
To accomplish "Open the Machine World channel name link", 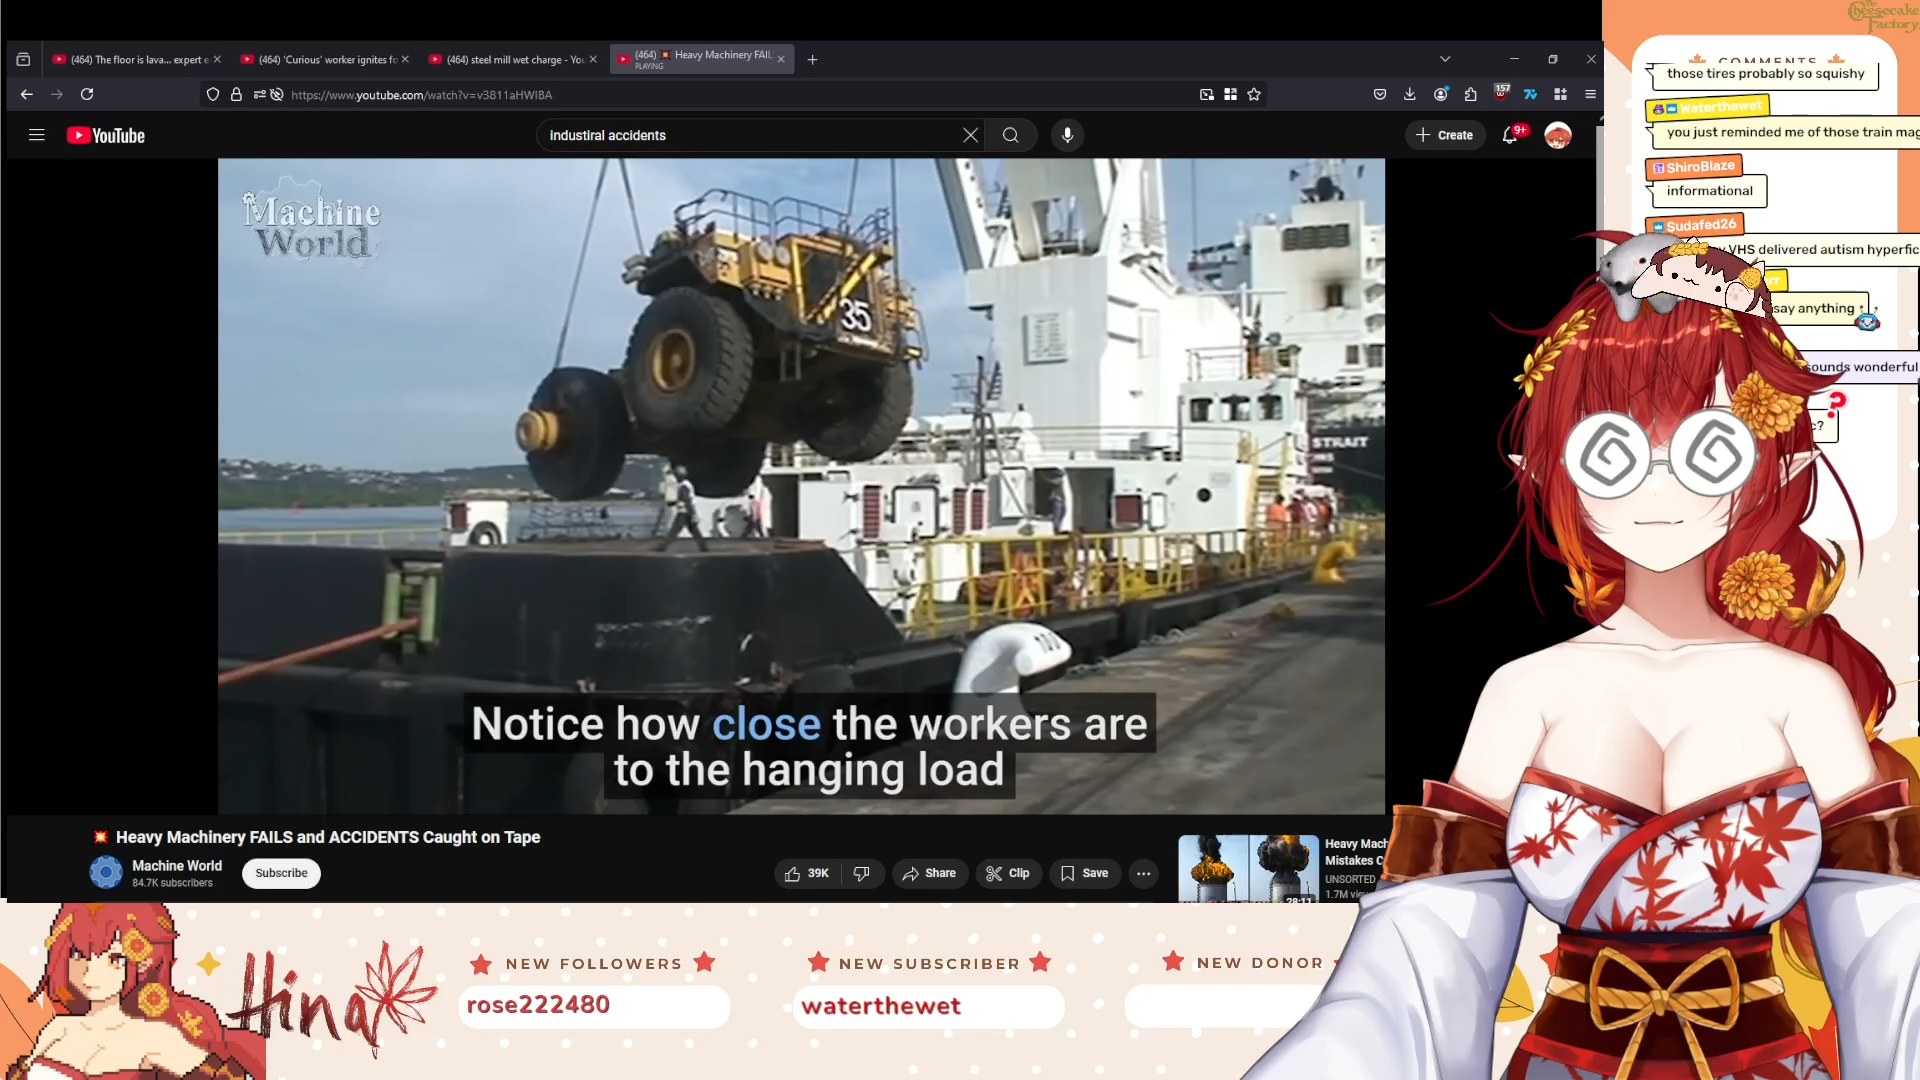I will 177,866.
